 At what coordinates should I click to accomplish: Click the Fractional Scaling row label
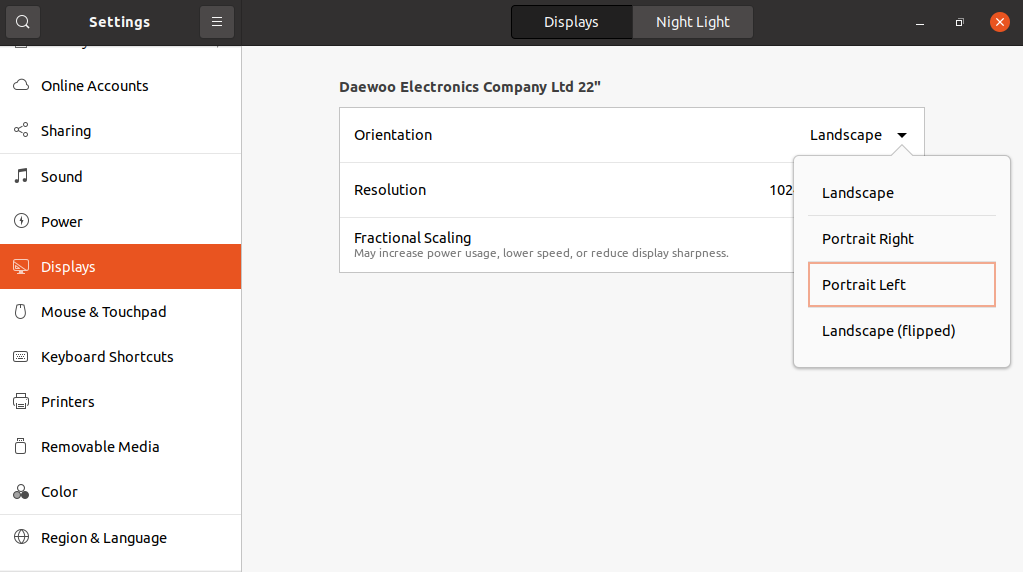(x=412, y=238)
